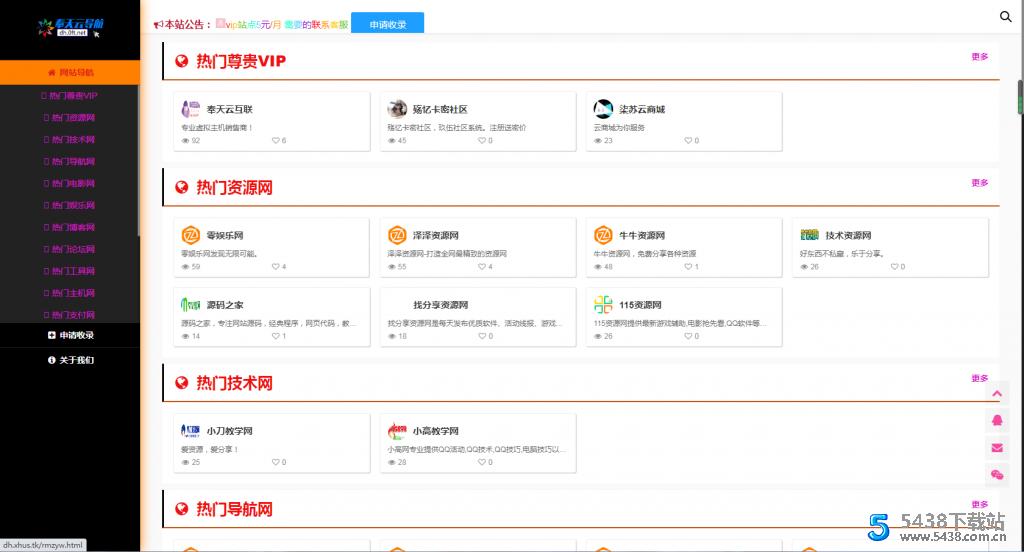The image size is (1024, 552).
Task: Click 更多 link for 热门尊贵VIP
Action: pos(980,57)
